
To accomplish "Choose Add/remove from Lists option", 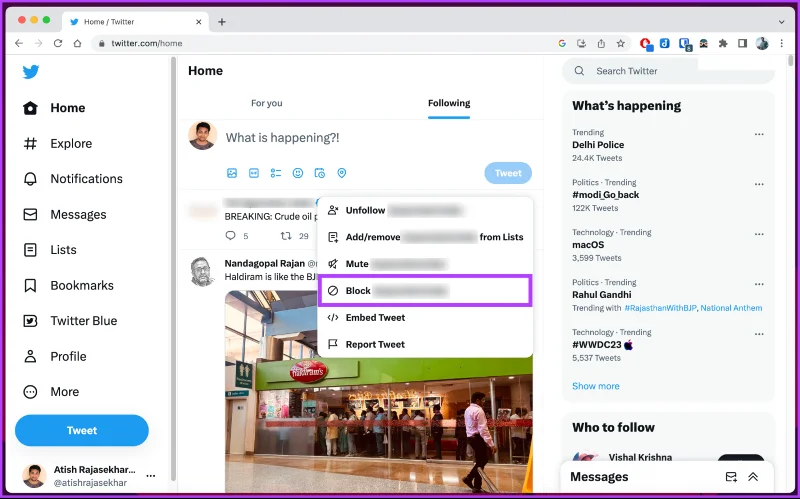I will pyautogui.click(x=425, y=237).
